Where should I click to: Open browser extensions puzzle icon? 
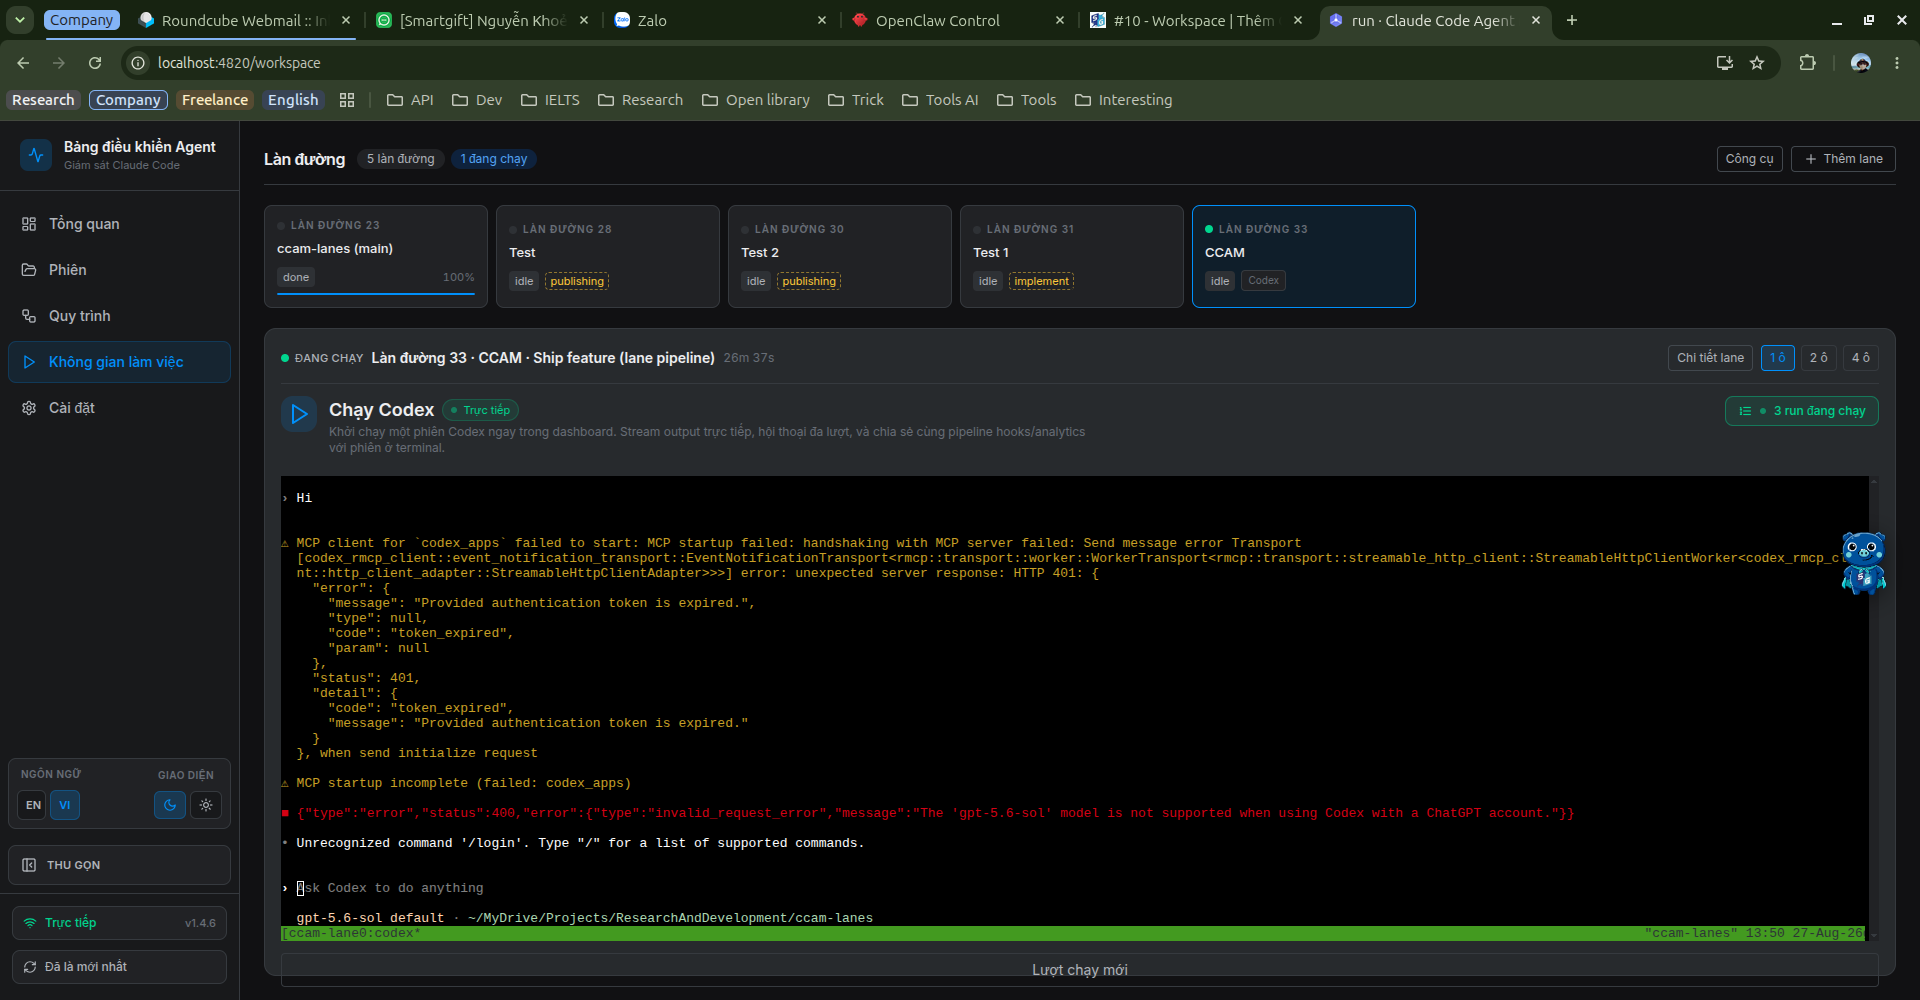click(1807, 63)
